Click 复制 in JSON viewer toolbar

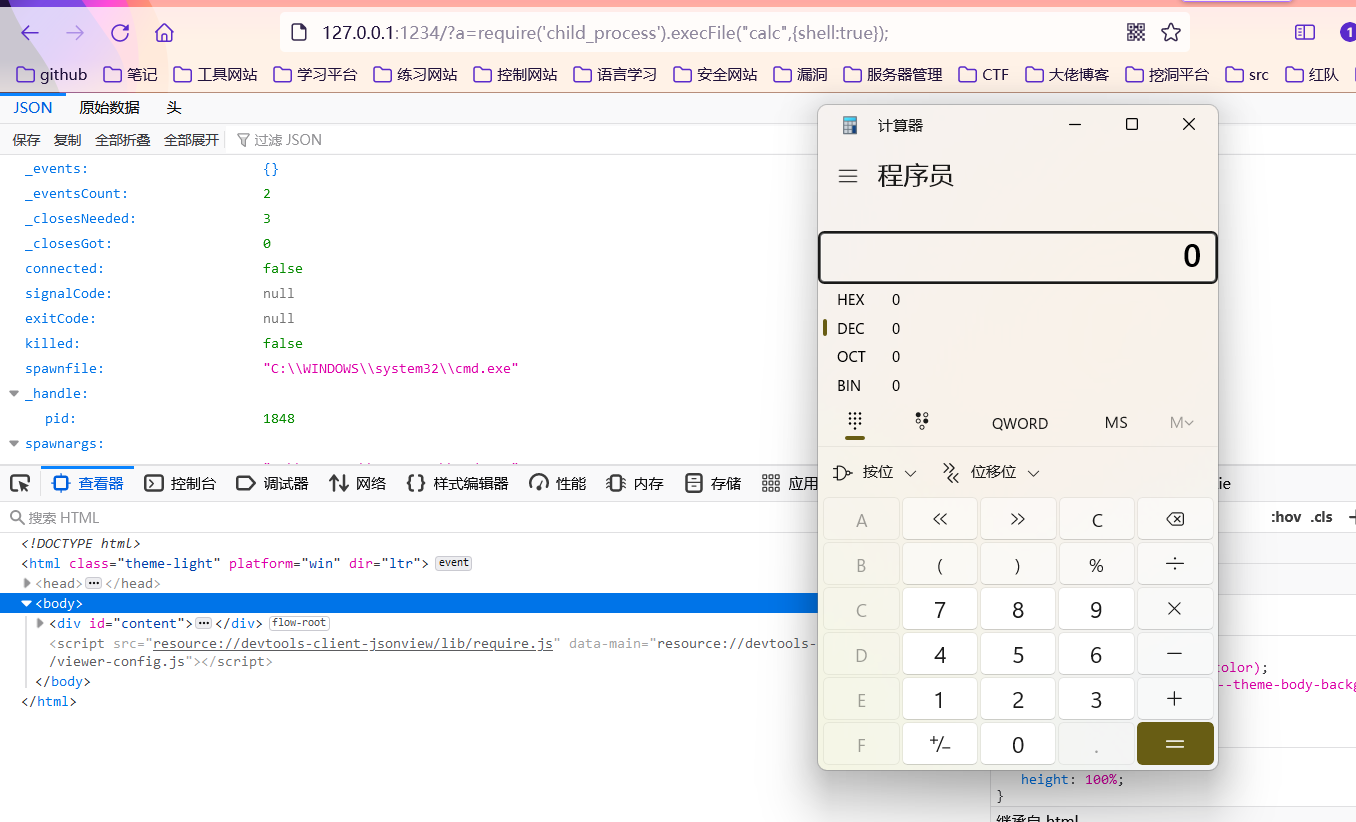click(68, 140)
